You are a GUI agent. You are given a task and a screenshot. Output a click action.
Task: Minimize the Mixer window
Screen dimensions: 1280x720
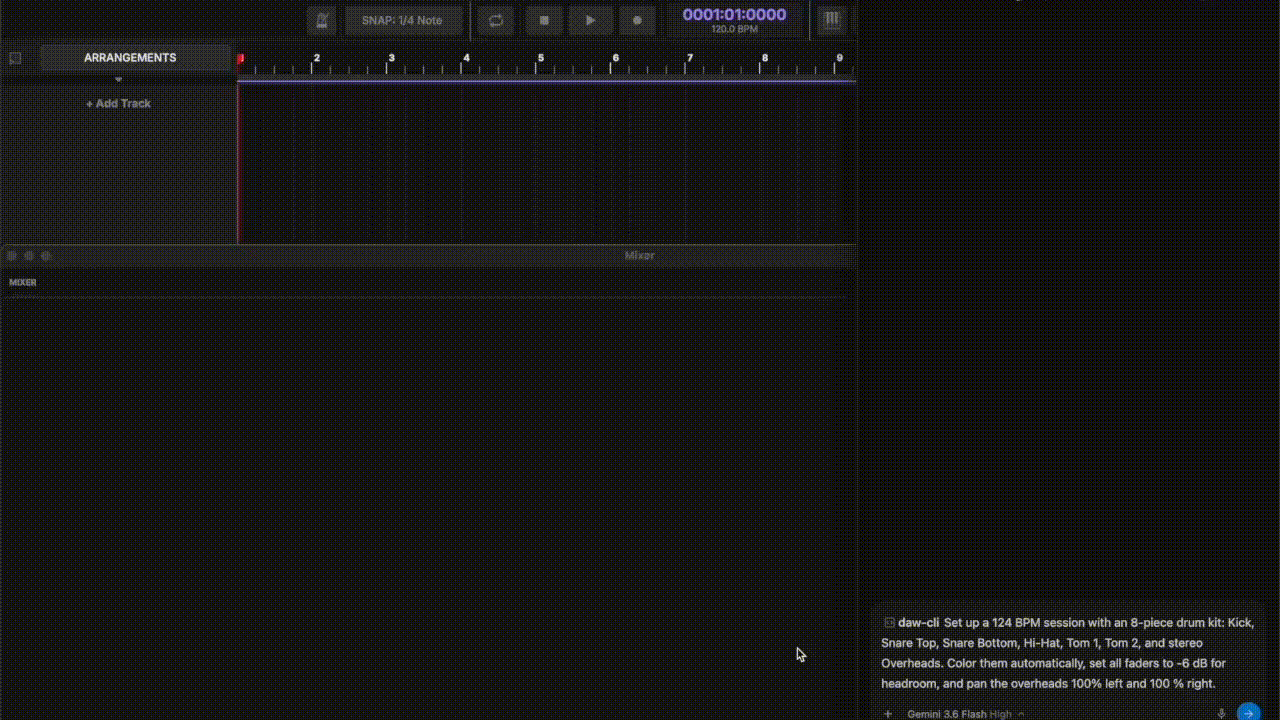(x=29, y=256)
